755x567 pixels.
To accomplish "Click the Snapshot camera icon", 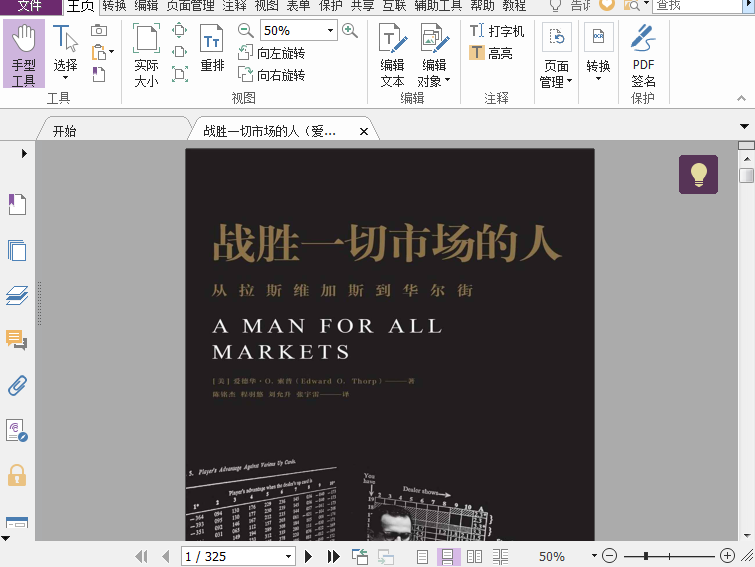I will point(99,30).
